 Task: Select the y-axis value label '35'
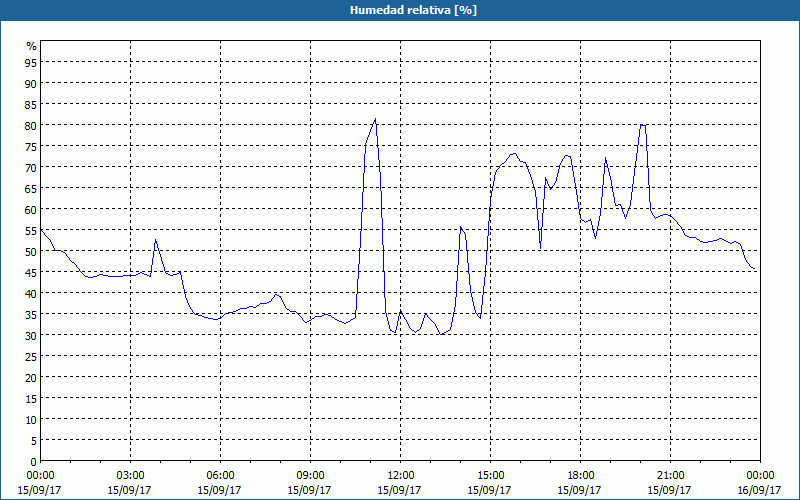31,314
